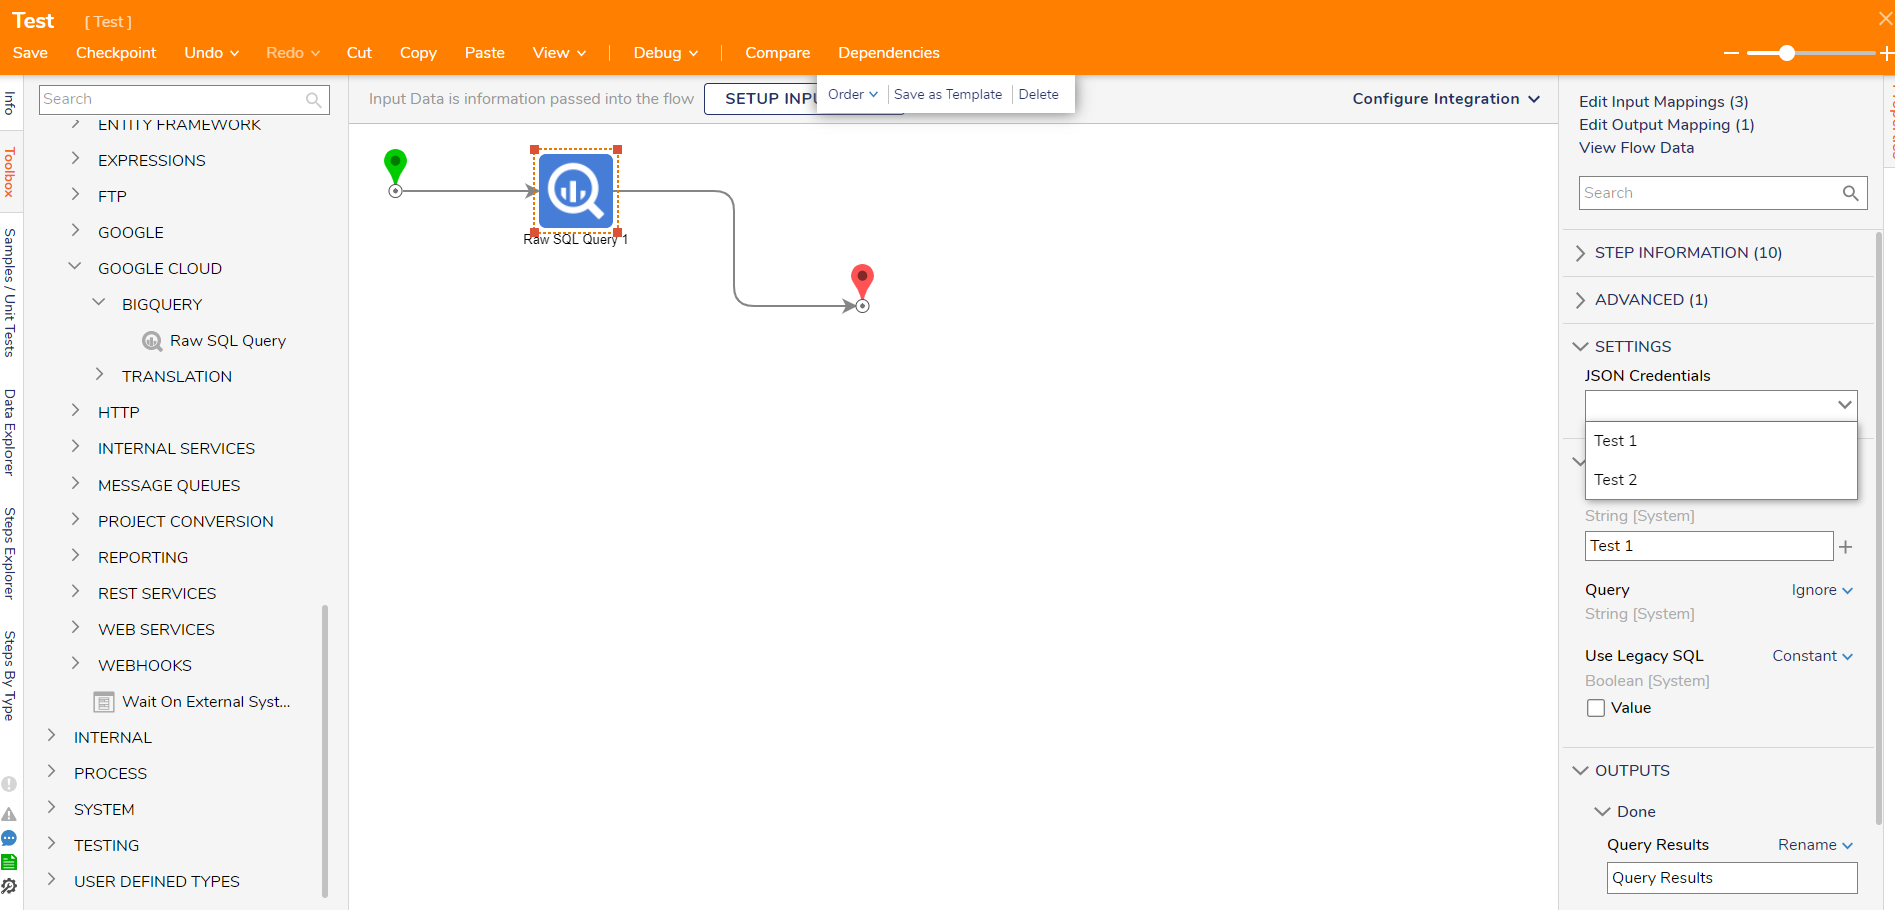Open the chat bubble icon in sidebar
The height and width of the screenshot is (910, 1895).
[9, 838]
